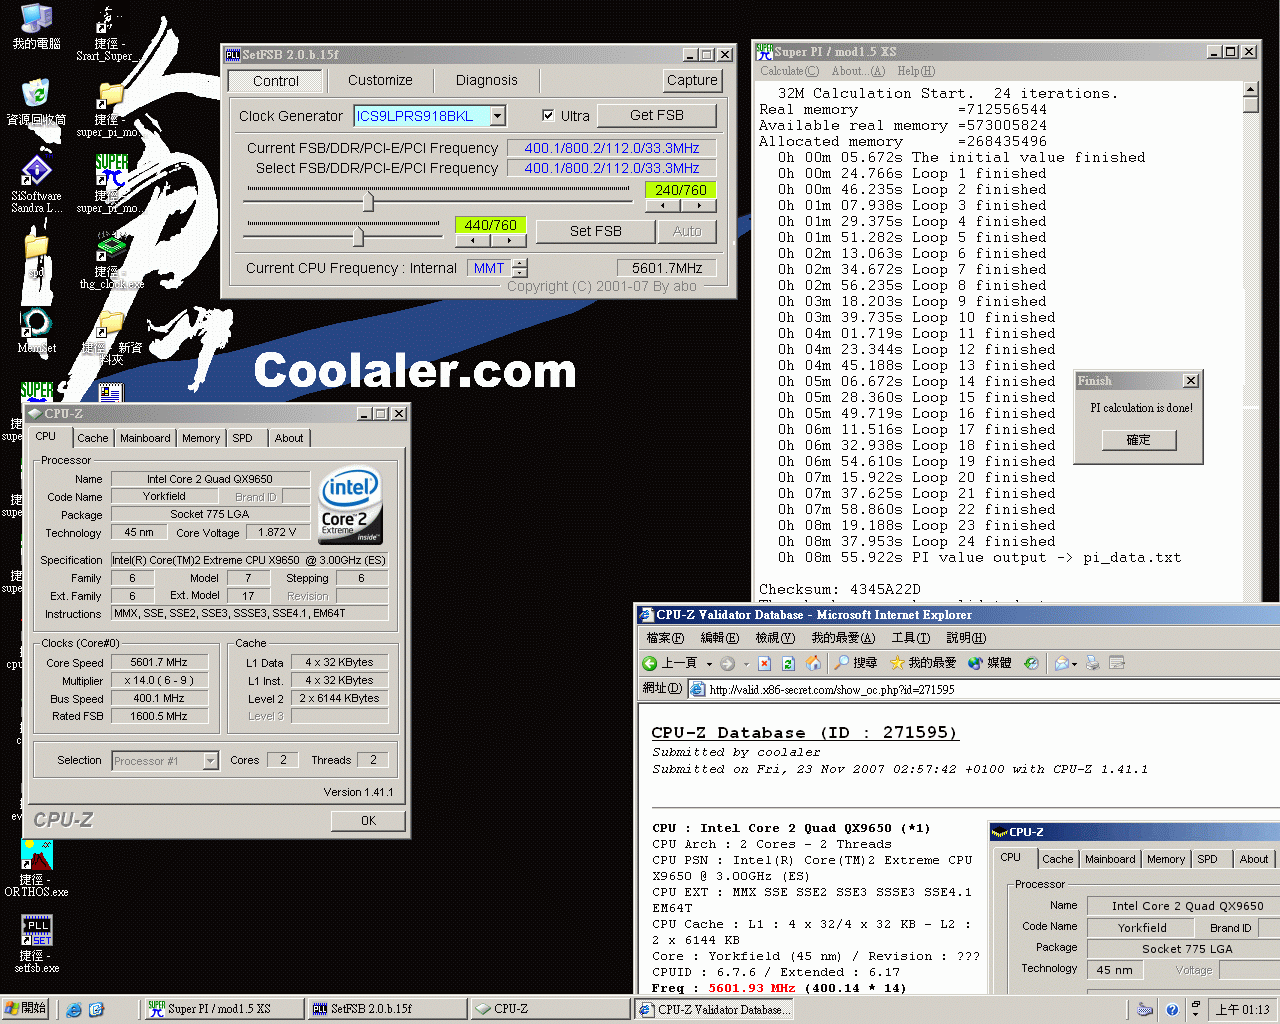Launch the MemSet desktop shortcut
This screenshot has height=1024, width=1280.
(x=36, y=330)
